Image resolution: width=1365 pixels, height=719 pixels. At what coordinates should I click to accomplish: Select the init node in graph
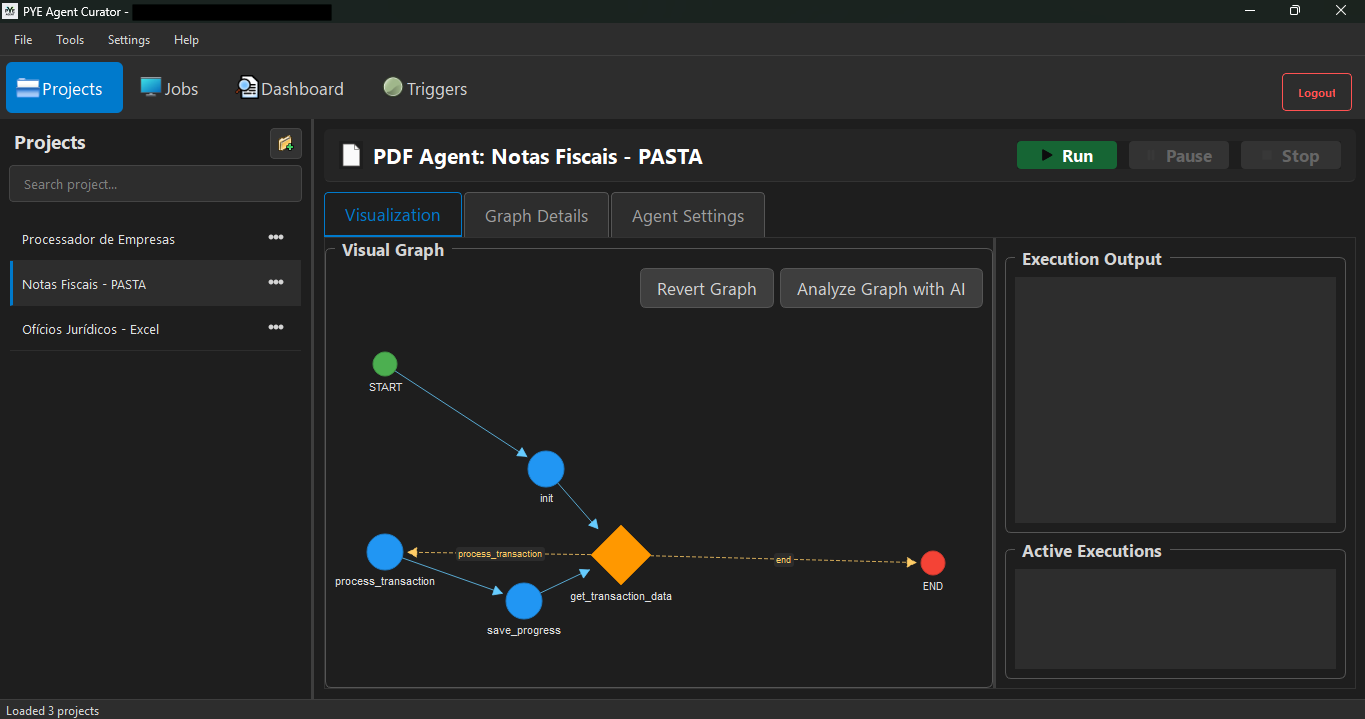point(546,469)
